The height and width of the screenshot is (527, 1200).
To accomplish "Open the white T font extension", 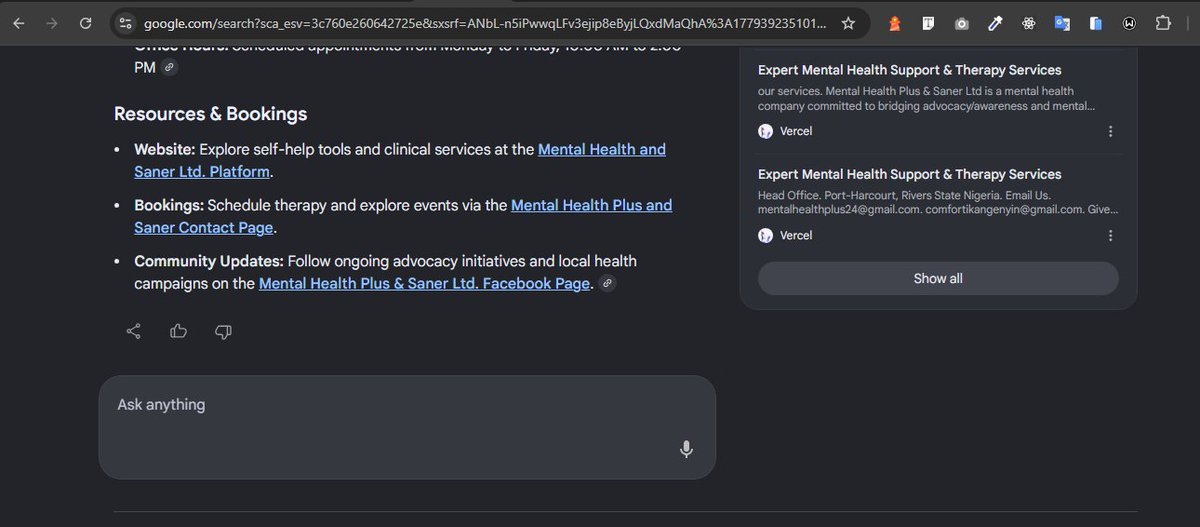I will pyautogui.click(x=928, y=23).
